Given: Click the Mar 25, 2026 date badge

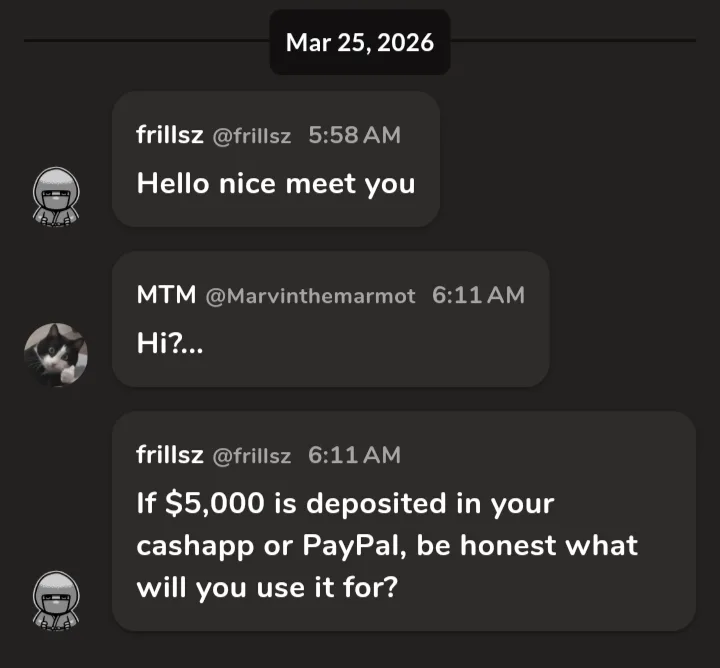Looking at the screenshot, I should [360, 43].
